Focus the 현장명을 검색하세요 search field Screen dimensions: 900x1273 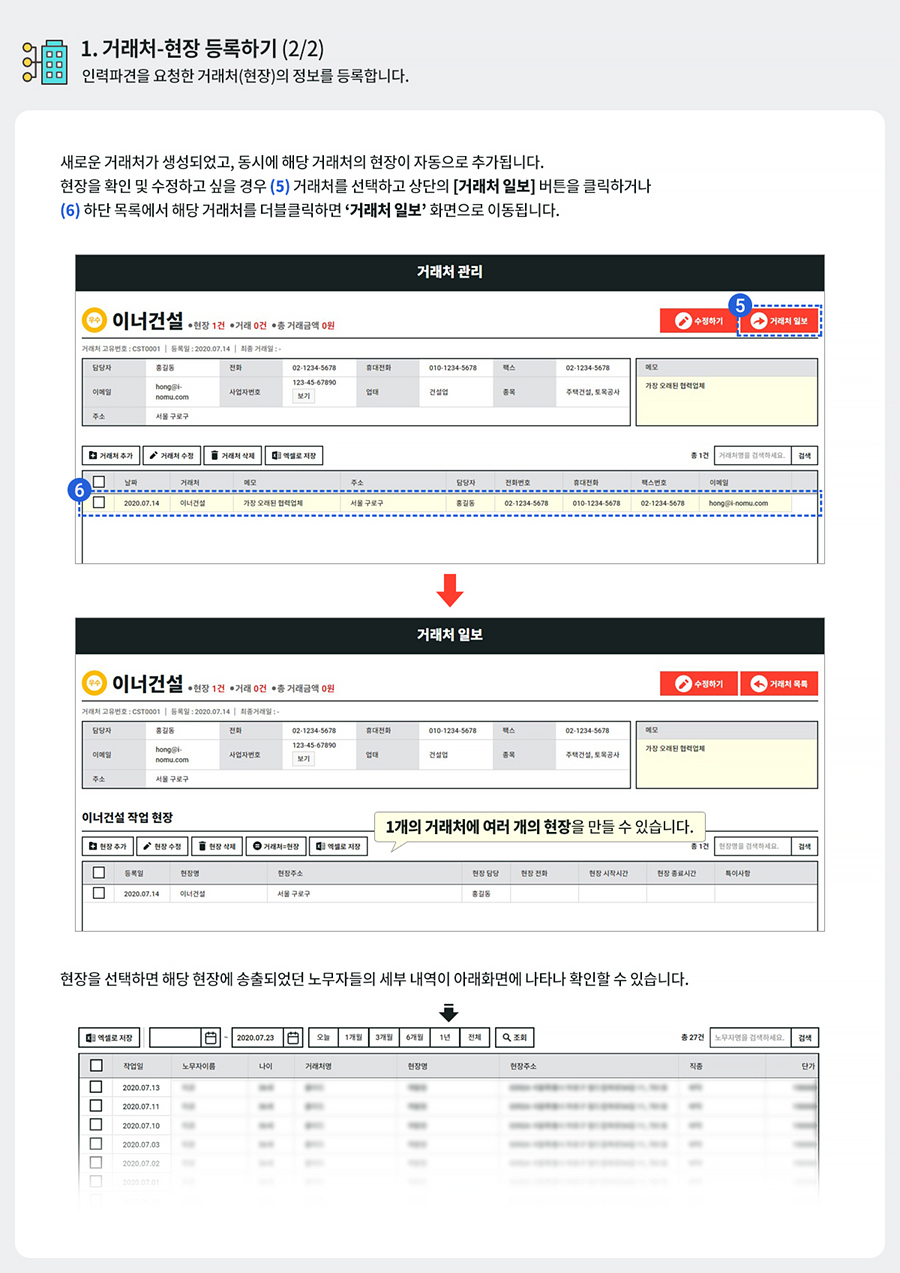point(752,846)
